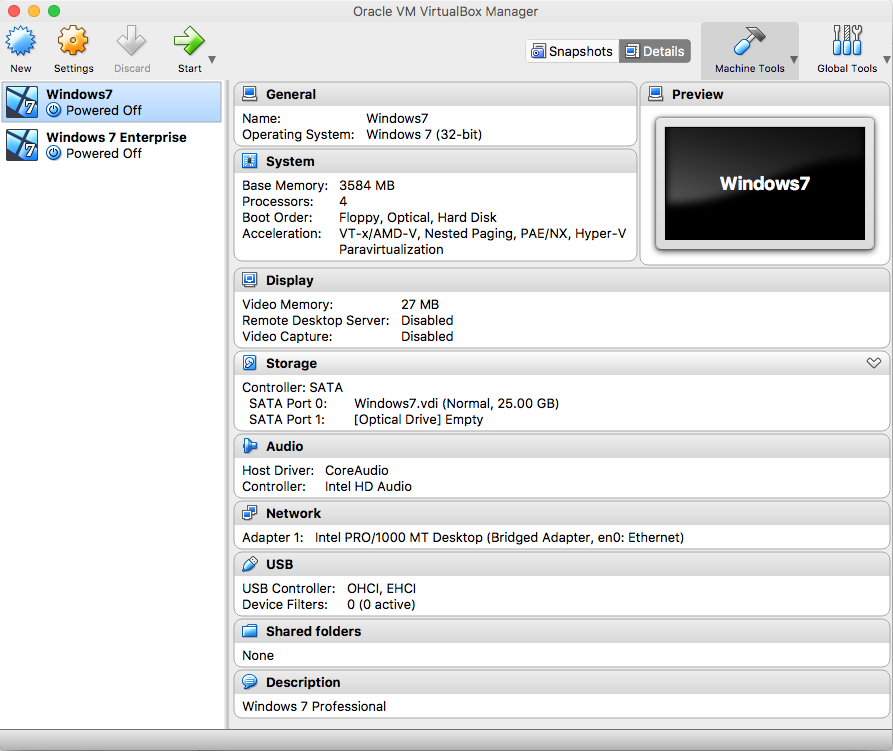Switch to the Details view

coord(655,51)
